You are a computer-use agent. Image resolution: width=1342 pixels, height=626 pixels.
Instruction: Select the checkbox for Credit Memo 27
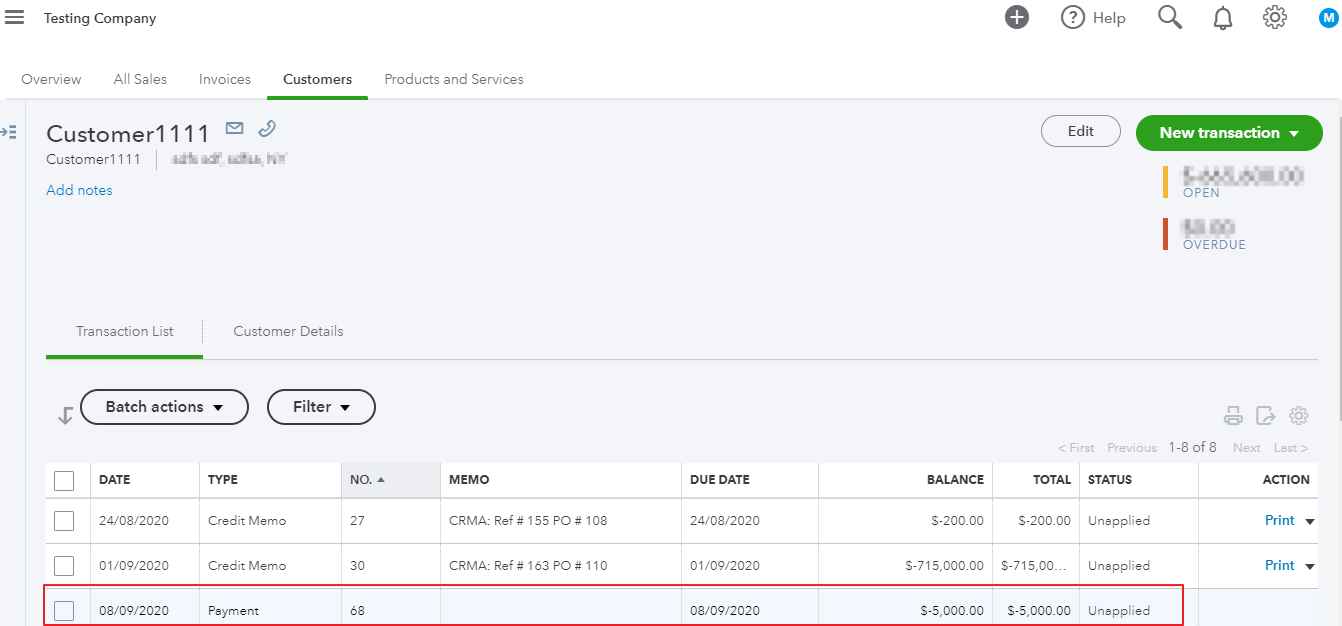pyautogui.click(x=64, y=521)
